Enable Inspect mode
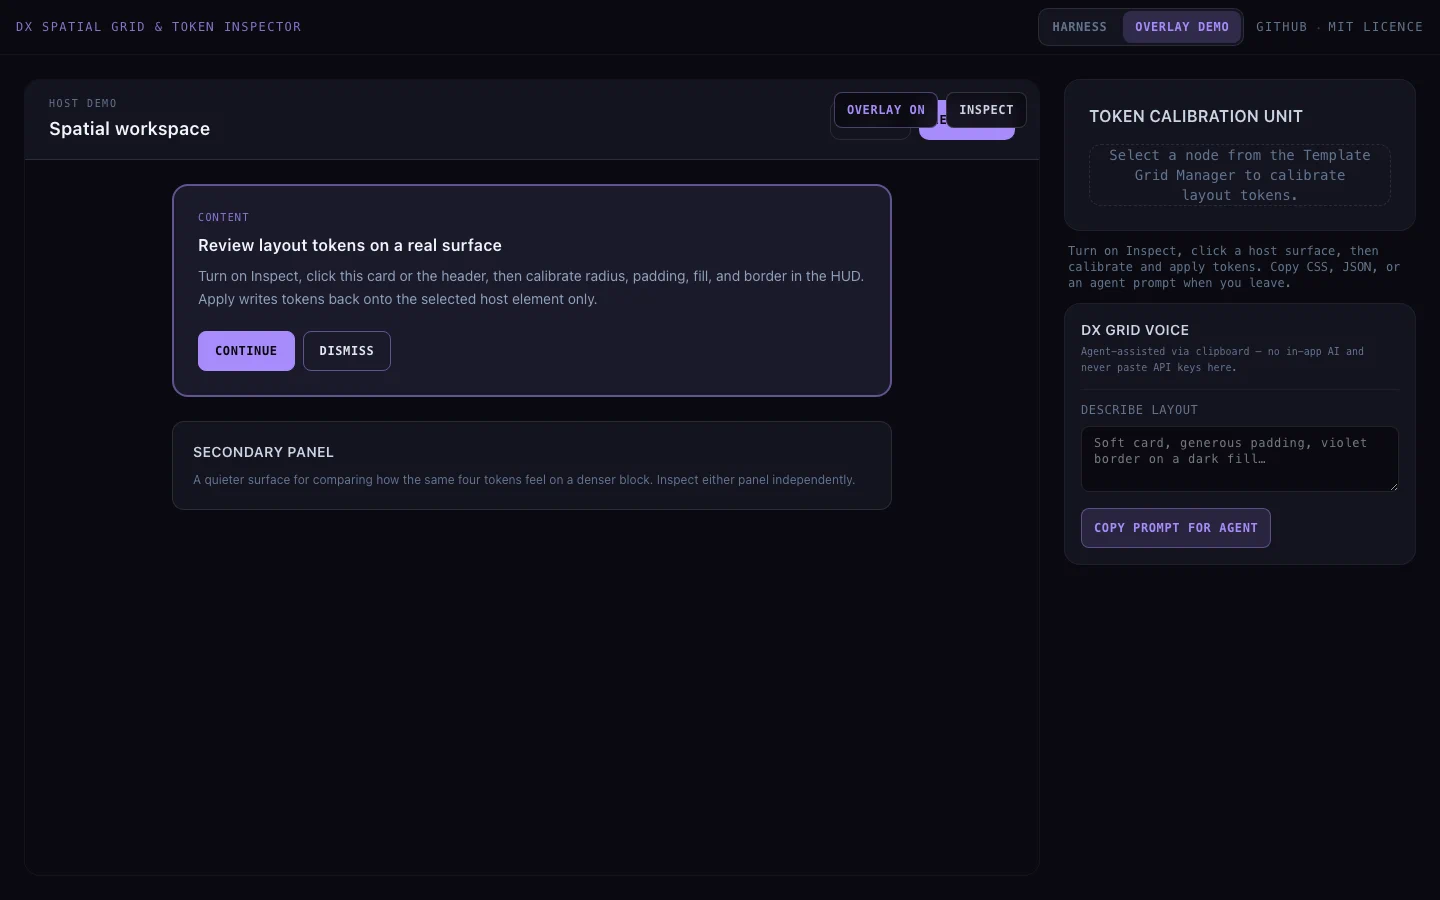 [x=986, y=110]
